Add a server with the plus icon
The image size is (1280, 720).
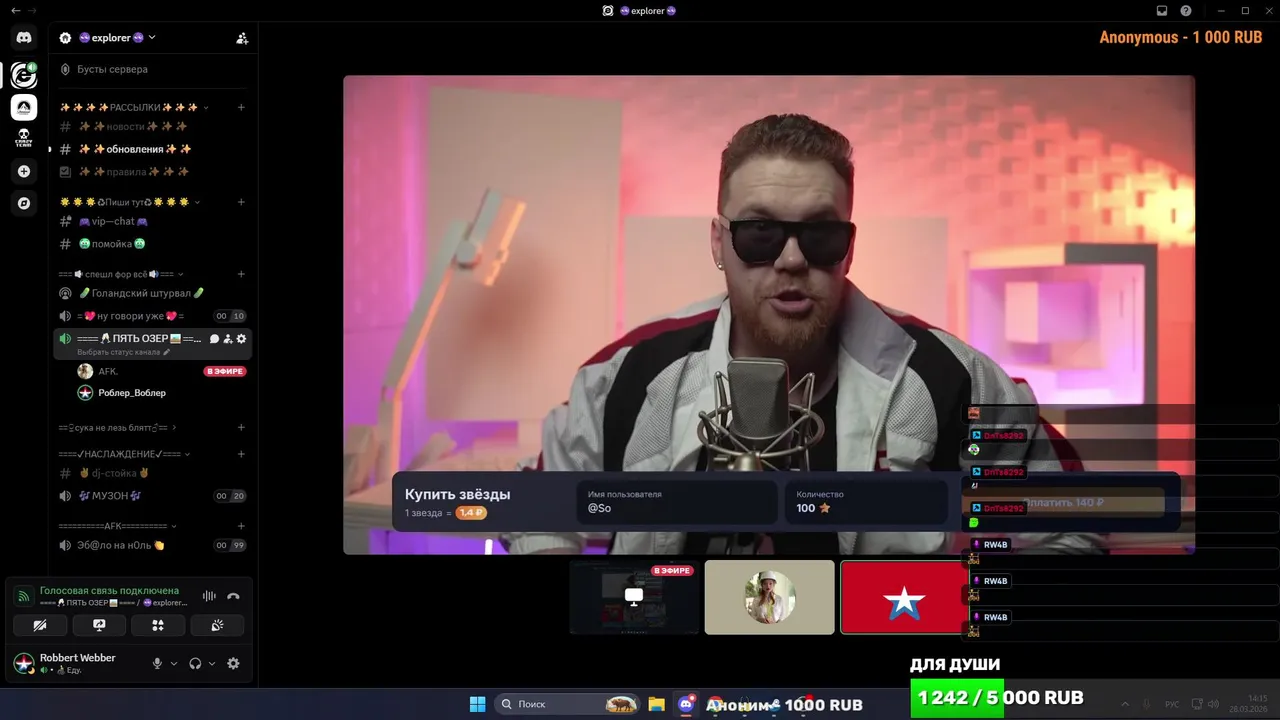(x=24, y=171)
